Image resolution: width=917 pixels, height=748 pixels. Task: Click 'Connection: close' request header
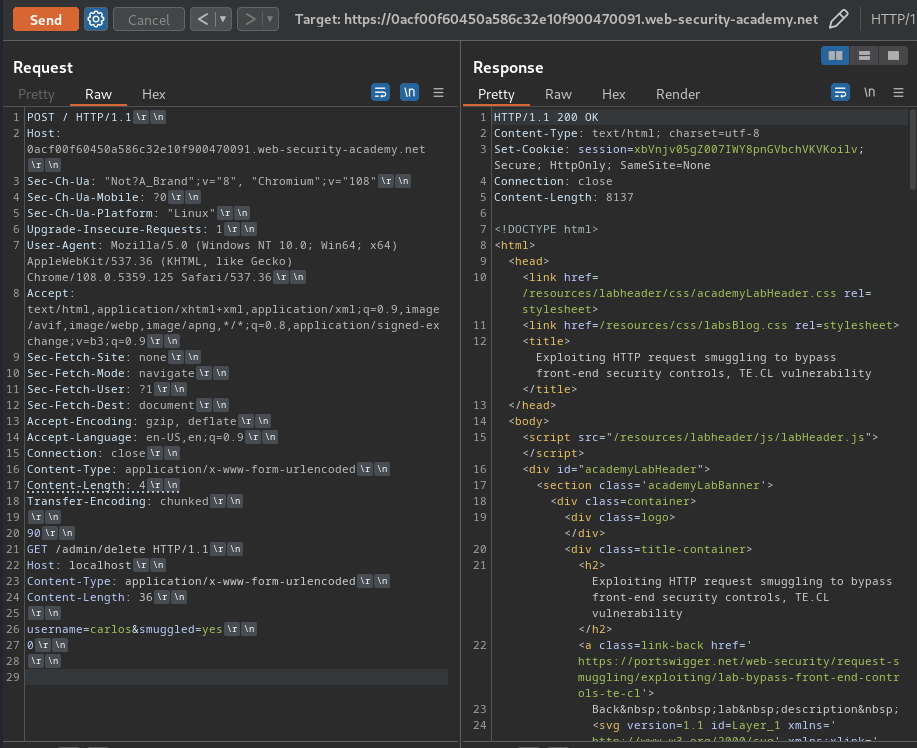(86, 453)
